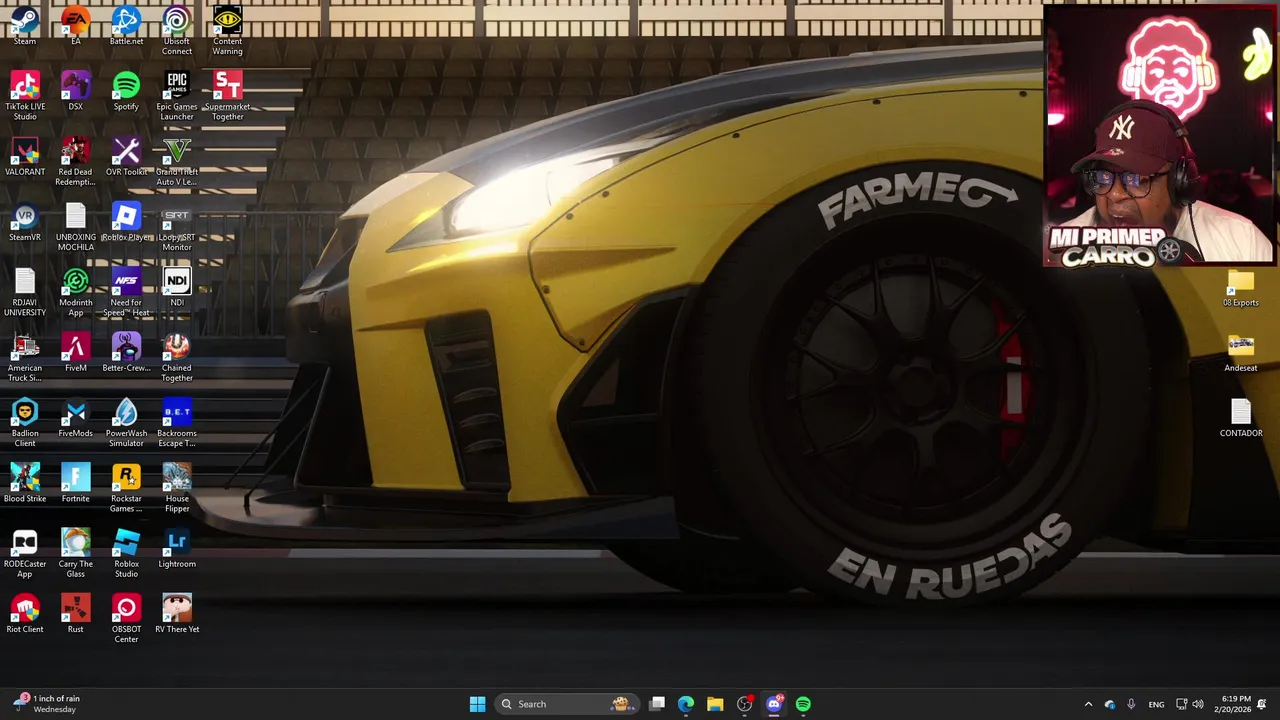This screenshot has height=720, width=1280.
Task: Select the Better-Crew shortcut icon
Action: pyautogui.click(x=126, y=353)
